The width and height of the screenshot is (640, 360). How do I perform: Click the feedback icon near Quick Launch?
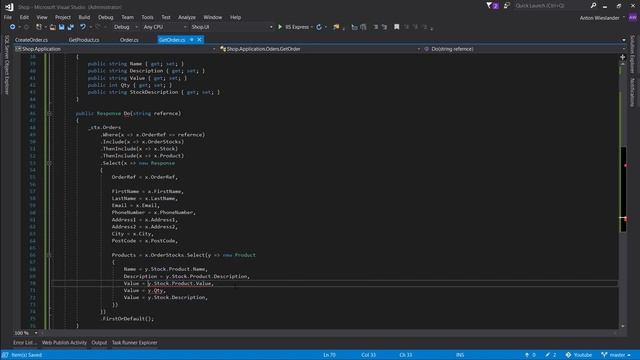point(507,6)
